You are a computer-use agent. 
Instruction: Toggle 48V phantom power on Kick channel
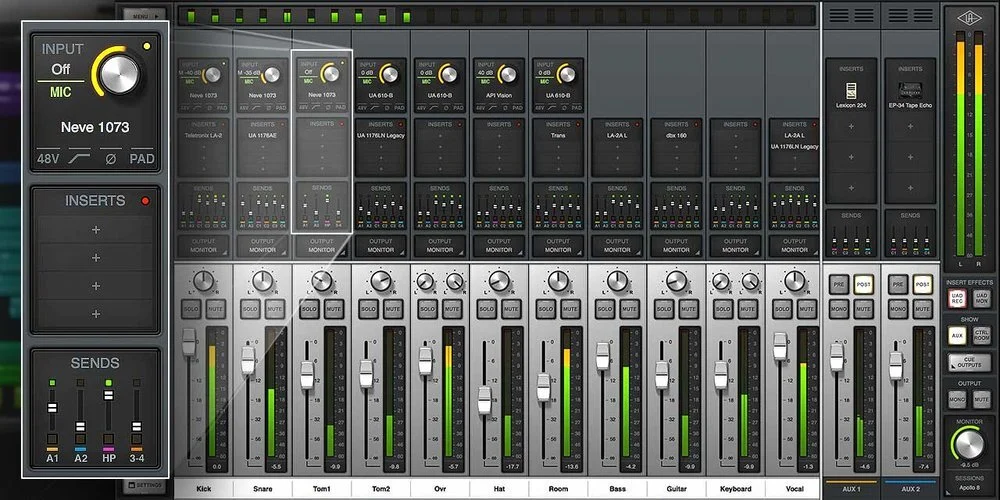pyautogui.click(x=183, y=108)
